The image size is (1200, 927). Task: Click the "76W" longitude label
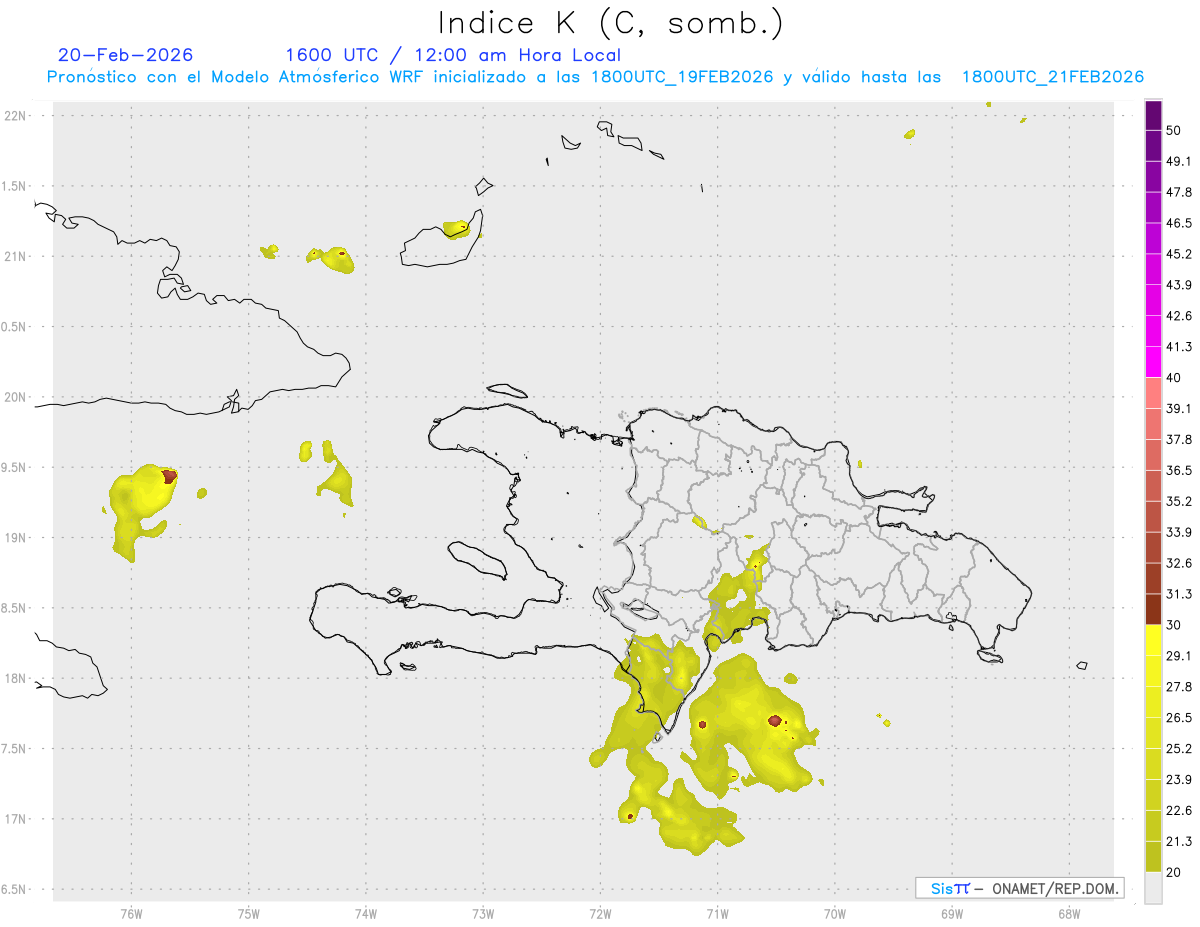(131, 913)
